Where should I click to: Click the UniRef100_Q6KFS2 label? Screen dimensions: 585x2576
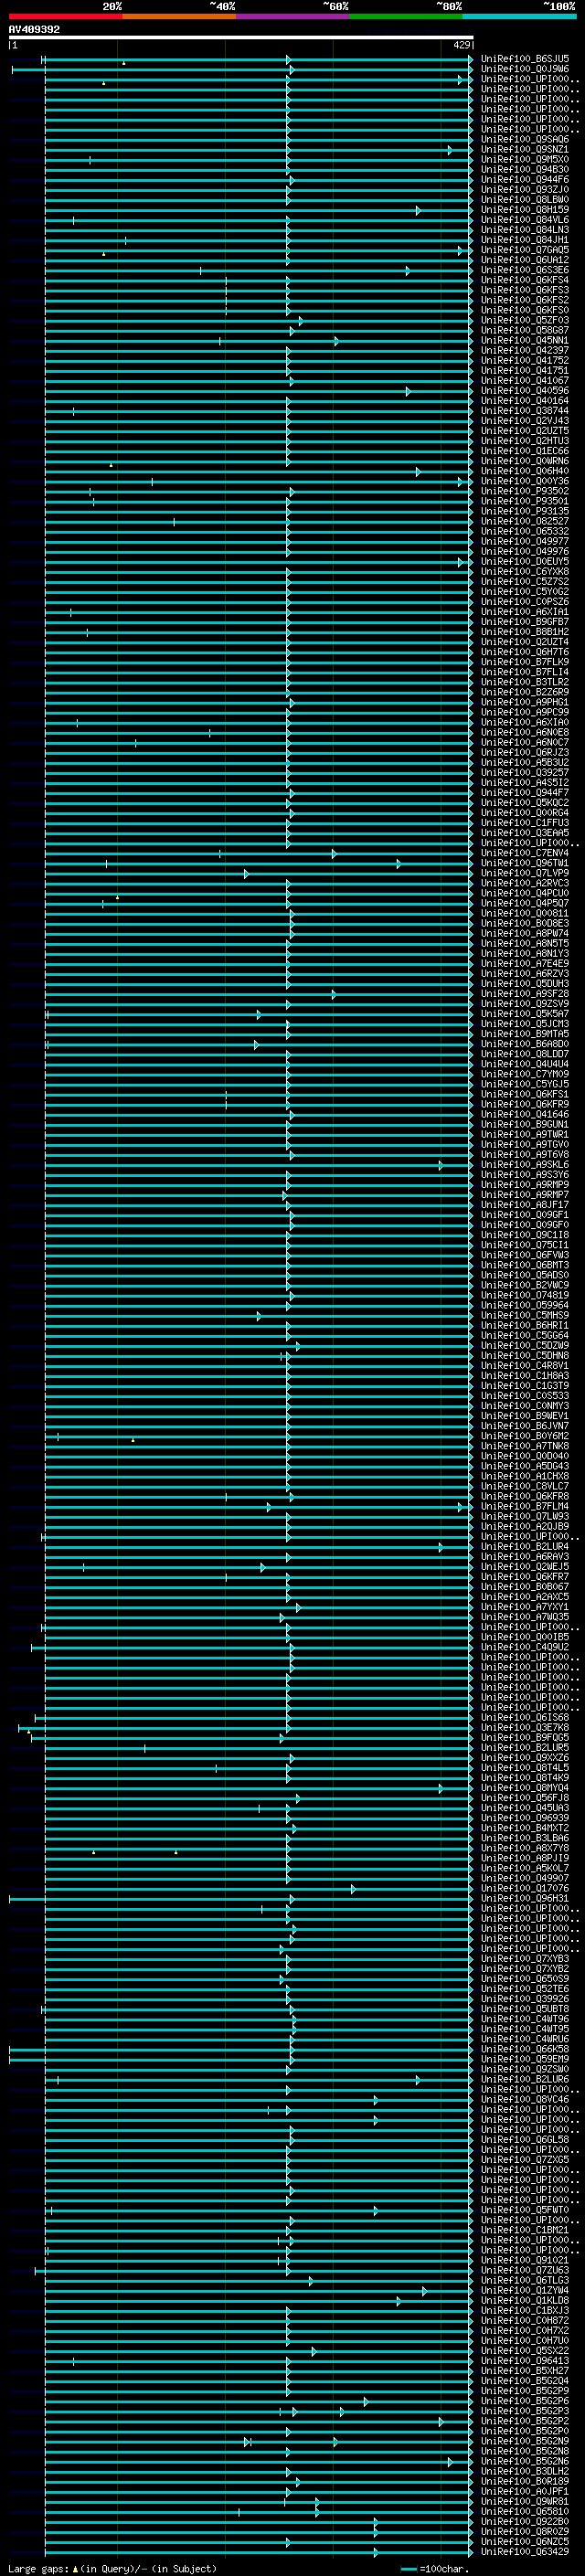(525, 300)
